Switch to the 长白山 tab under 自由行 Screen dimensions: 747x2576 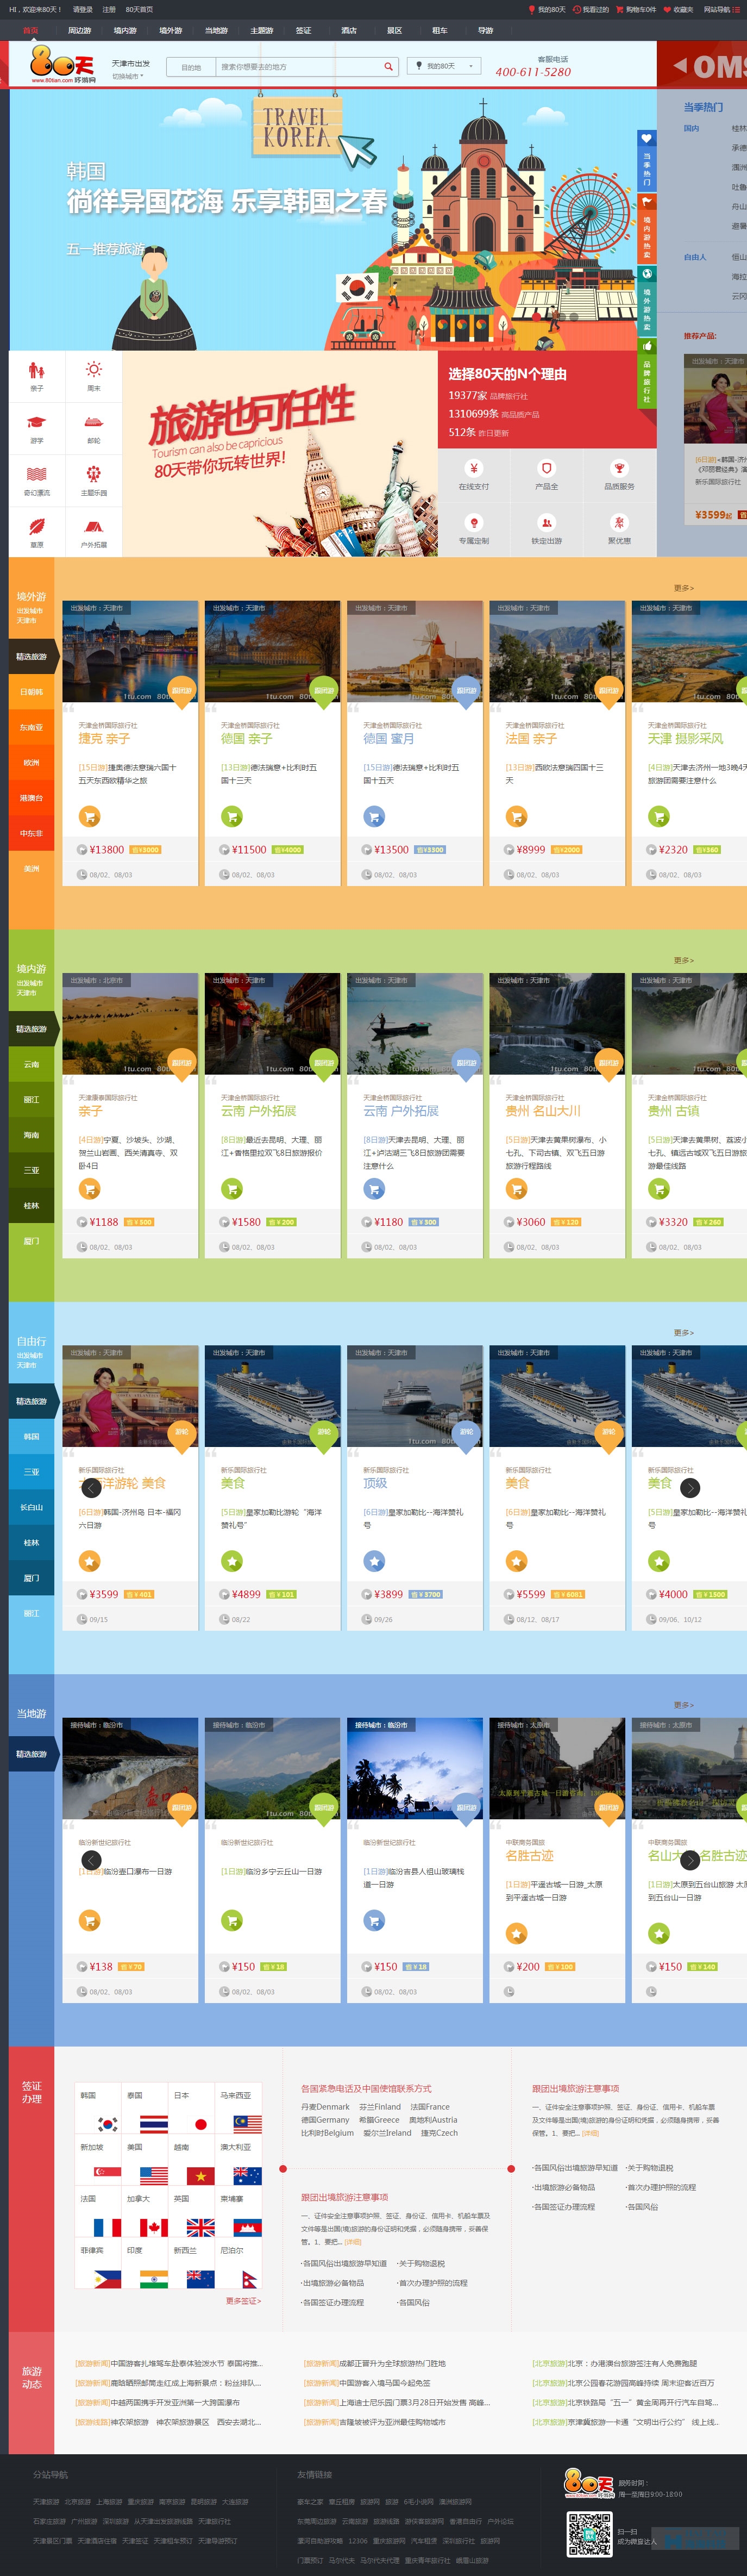(31, 1507)
